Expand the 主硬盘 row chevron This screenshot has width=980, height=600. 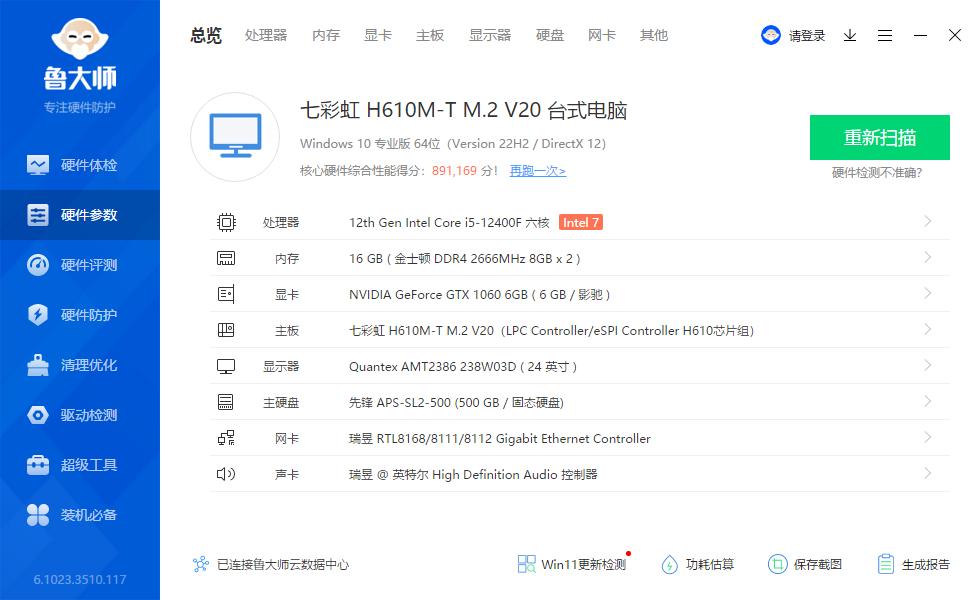tap(928, 401)
